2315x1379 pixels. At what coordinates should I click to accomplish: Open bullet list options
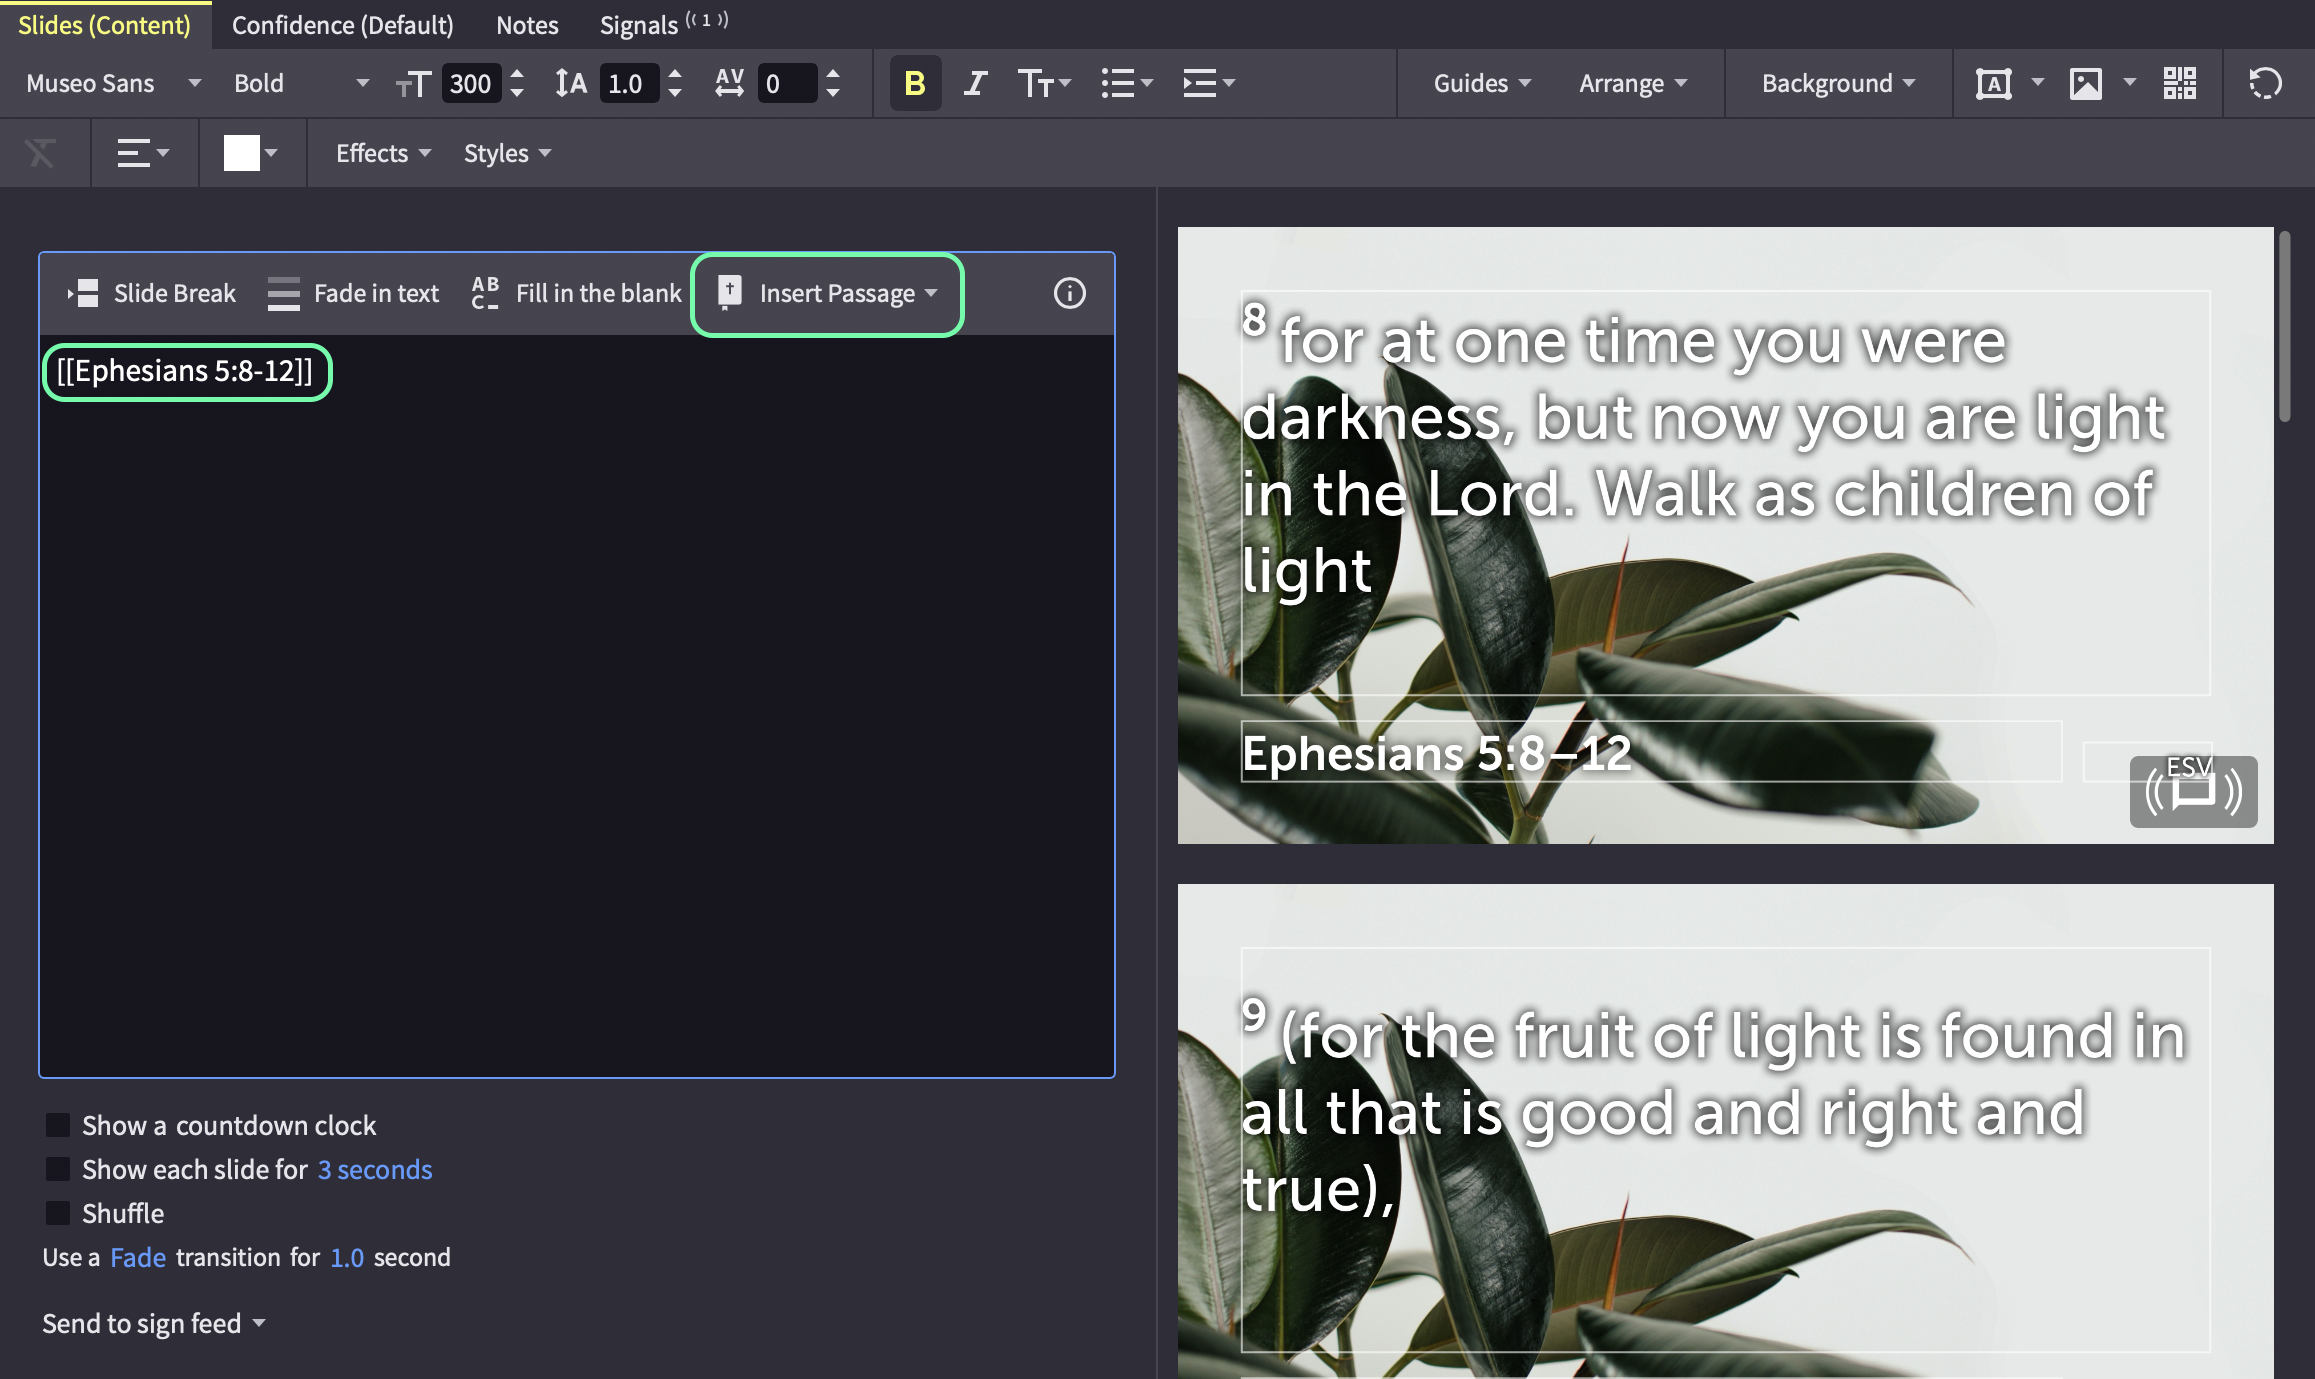[1126, 83]
